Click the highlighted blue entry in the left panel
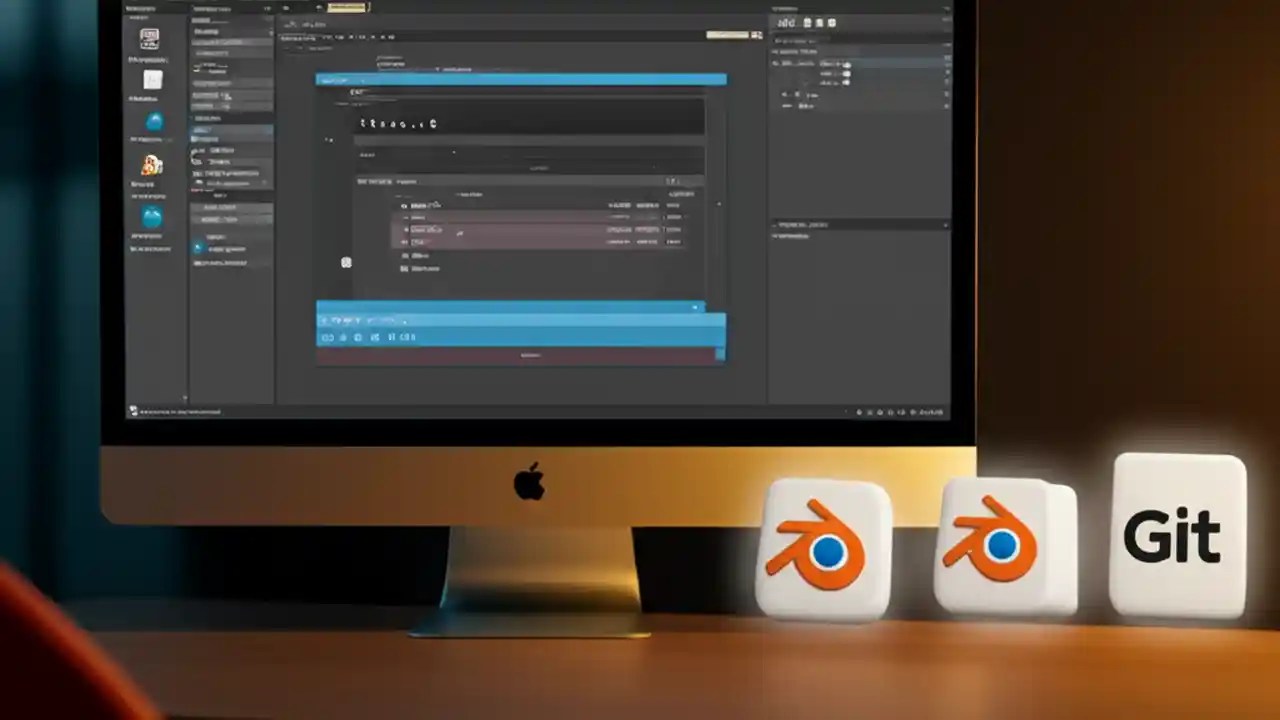This screenshot has height=720, width=1280. 231,130
